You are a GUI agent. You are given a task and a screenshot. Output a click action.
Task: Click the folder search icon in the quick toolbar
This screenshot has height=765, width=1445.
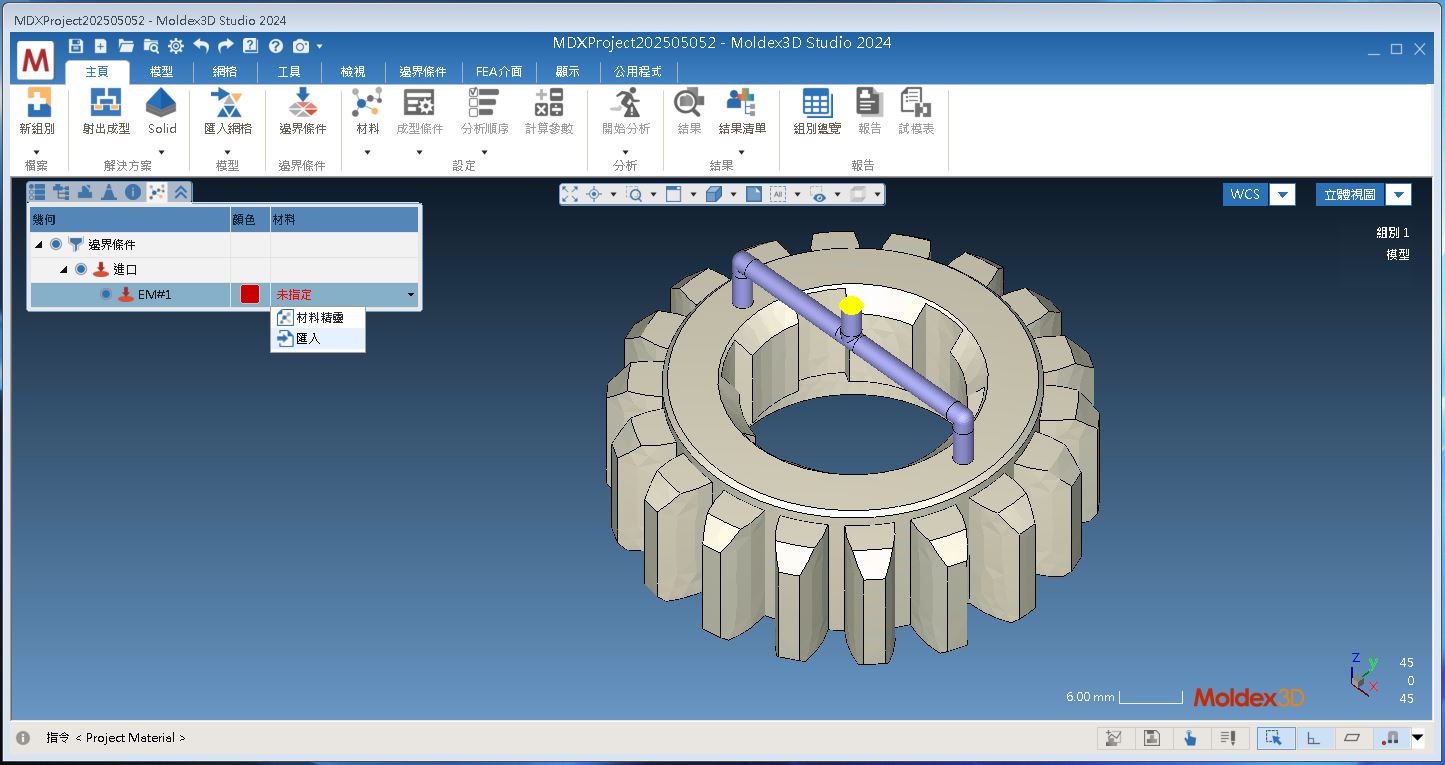151,46
